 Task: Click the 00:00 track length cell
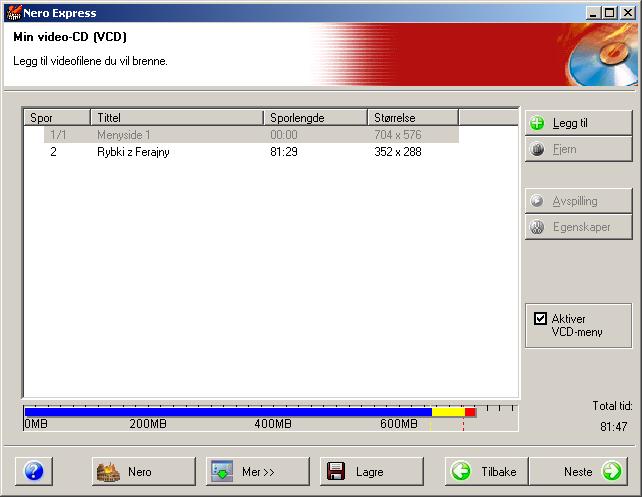pyautogui.click(x=284, y=135)
